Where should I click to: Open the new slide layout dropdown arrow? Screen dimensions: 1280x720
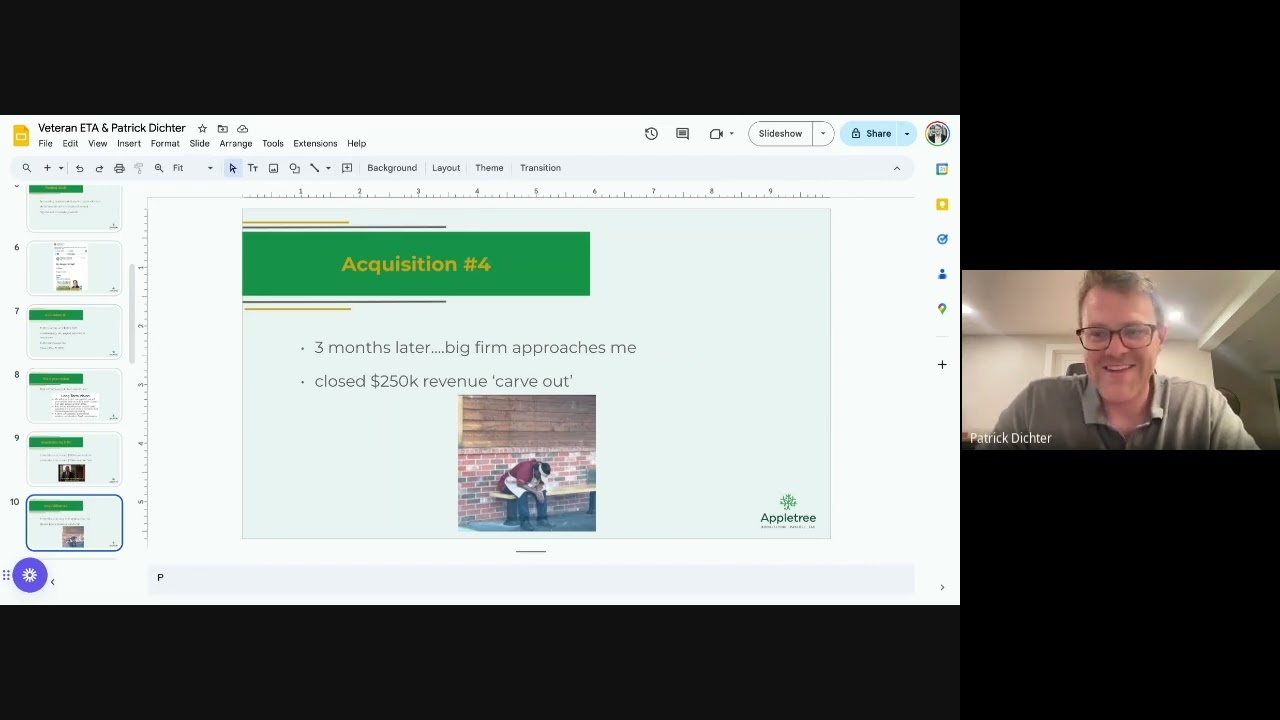point(60,168)
